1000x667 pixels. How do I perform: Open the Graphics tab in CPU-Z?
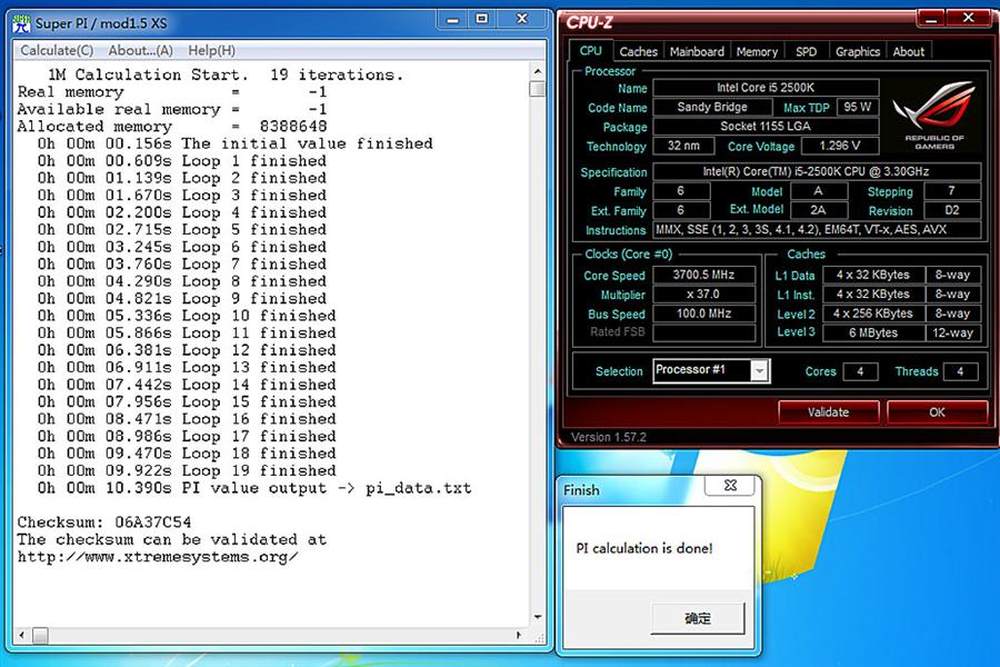[857, 52]
